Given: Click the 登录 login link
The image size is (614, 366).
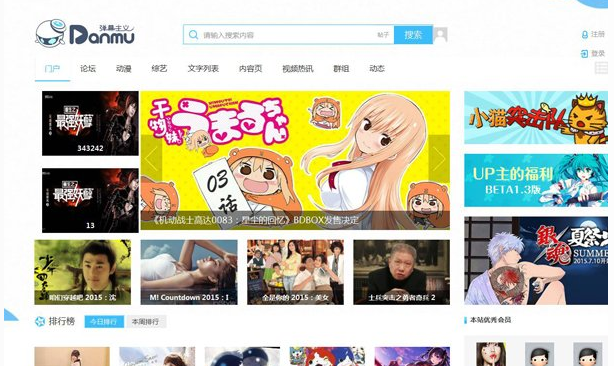Looking at the screenshot, I should [x=598, y=54].
